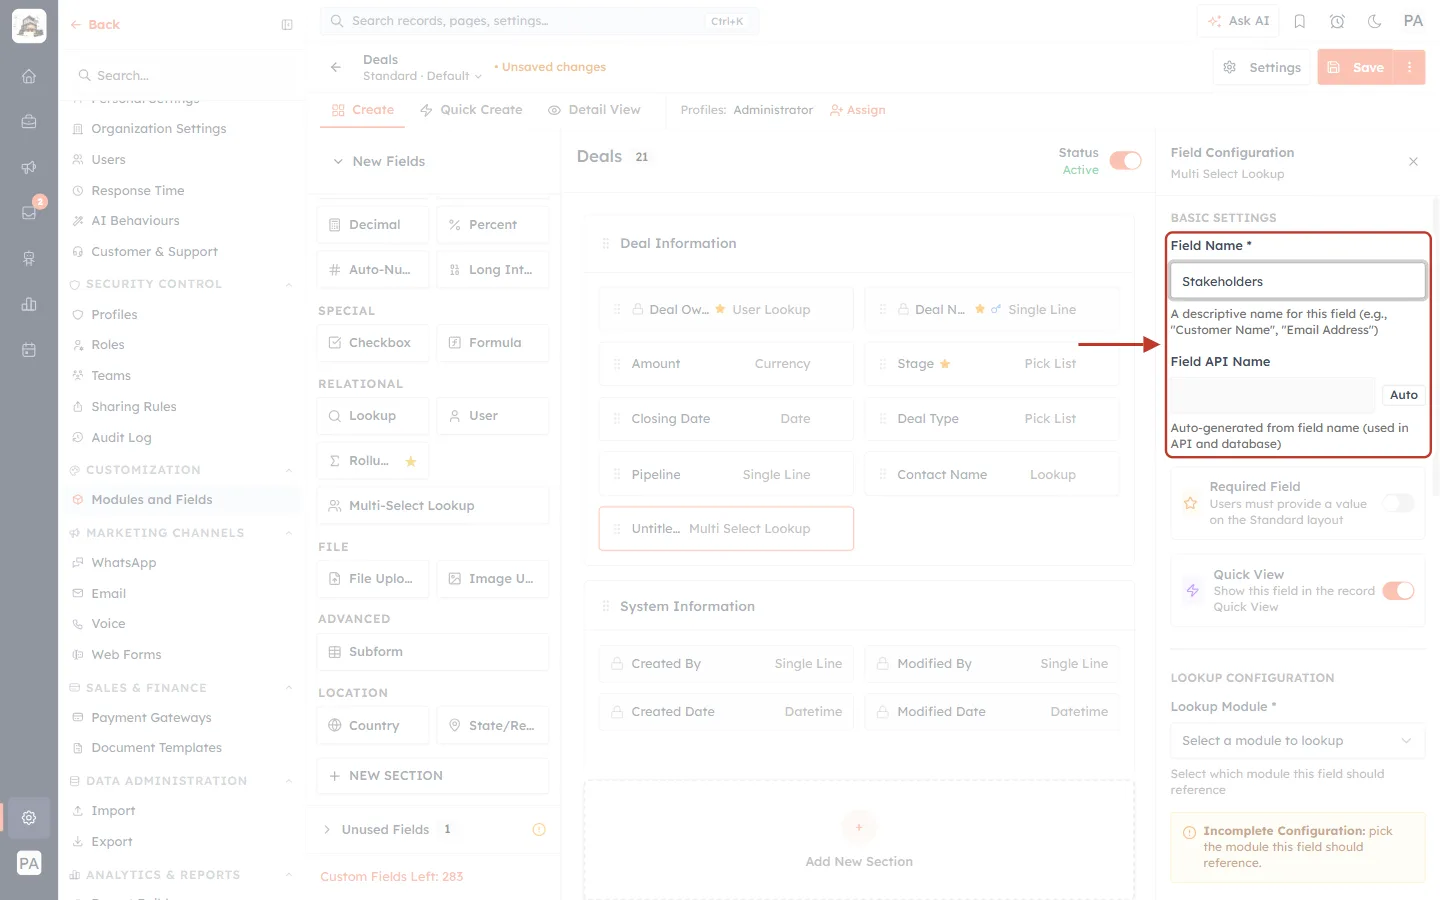Viewport: 1440px width, 900px height.
Task: Select the Multi-Select Lookup field type
Action: 433,506
